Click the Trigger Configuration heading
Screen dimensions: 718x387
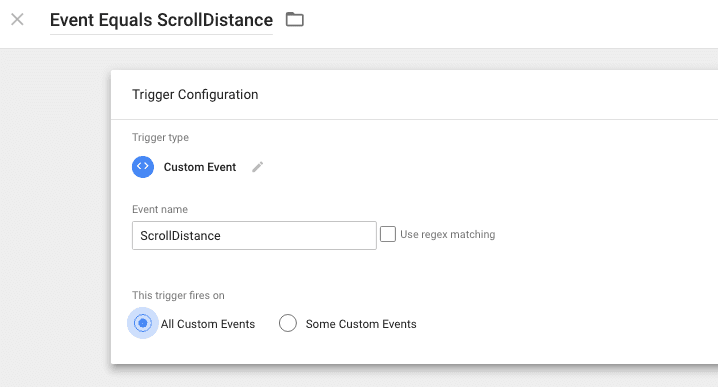tap(195, 94)
